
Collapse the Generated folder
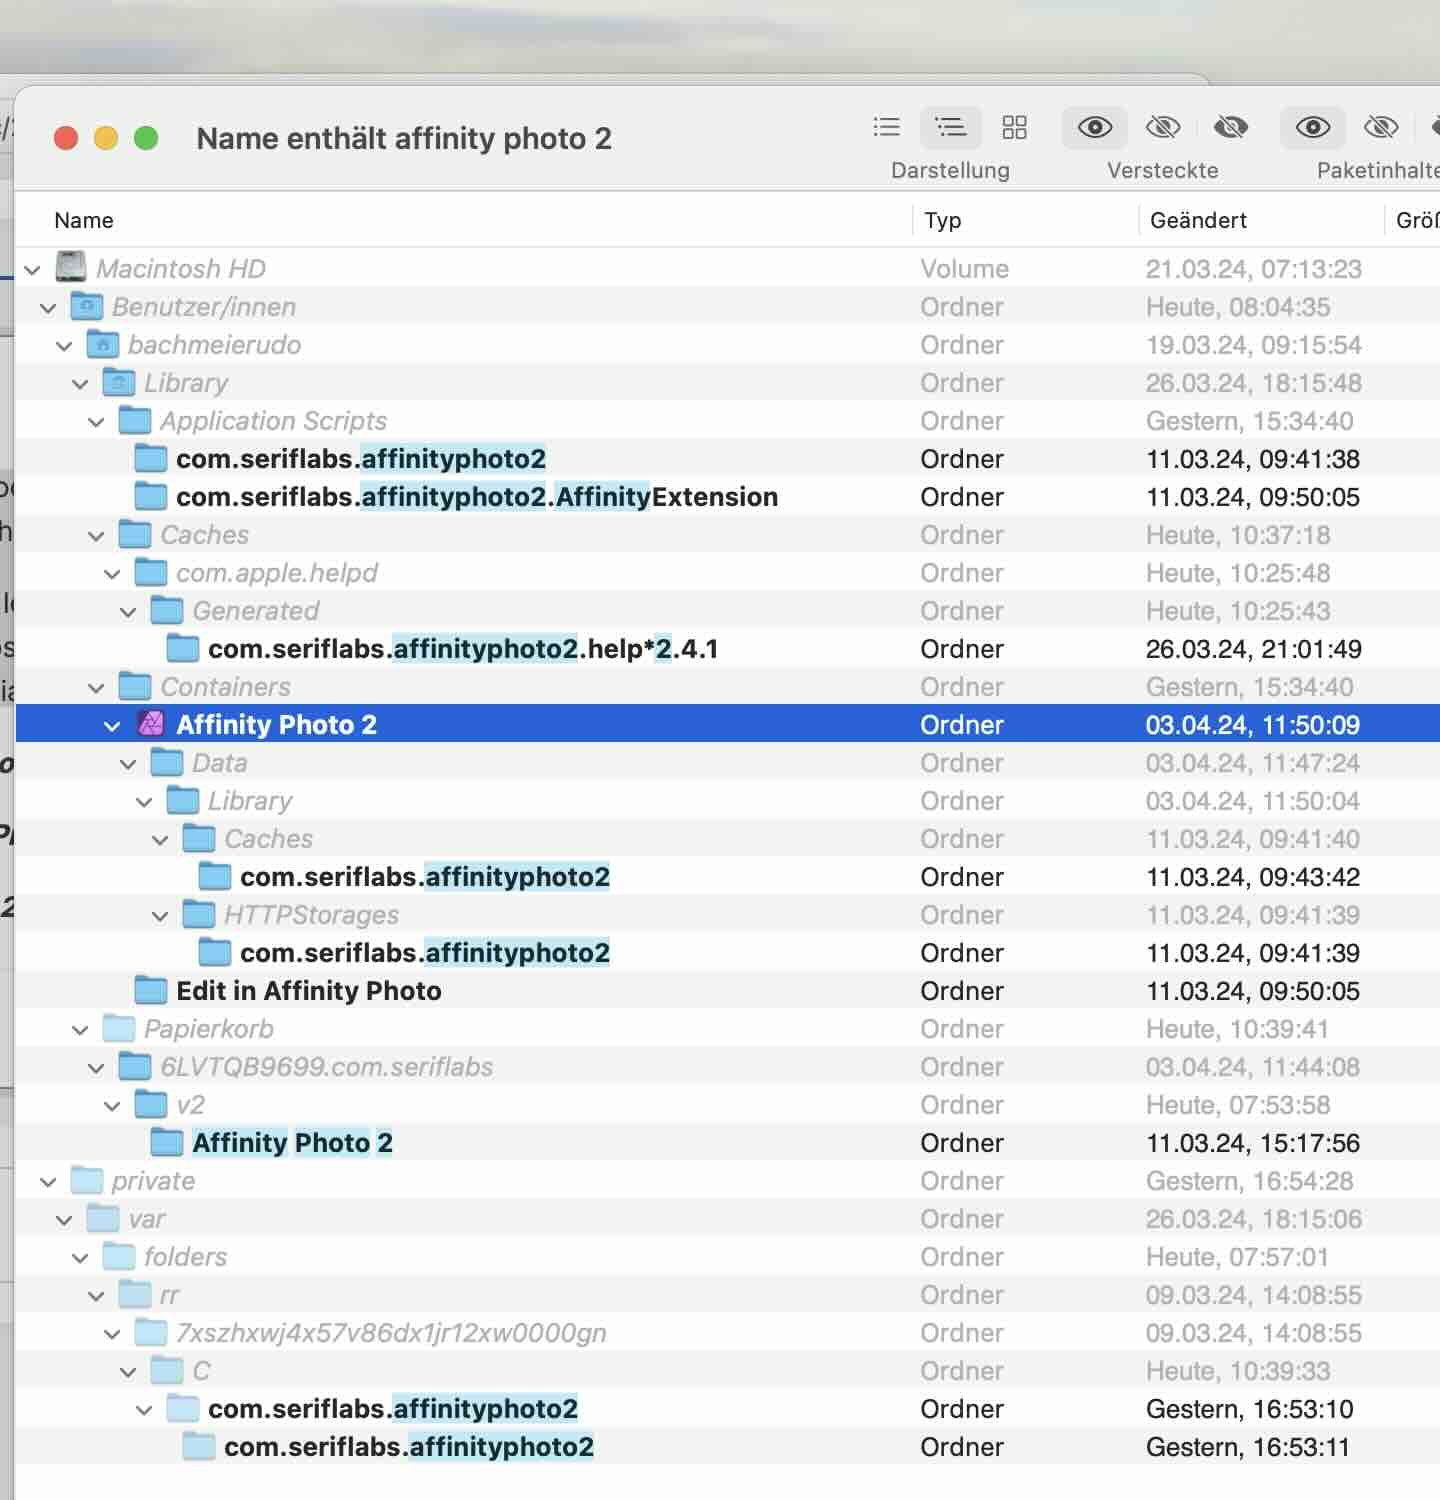pos(128,611)
